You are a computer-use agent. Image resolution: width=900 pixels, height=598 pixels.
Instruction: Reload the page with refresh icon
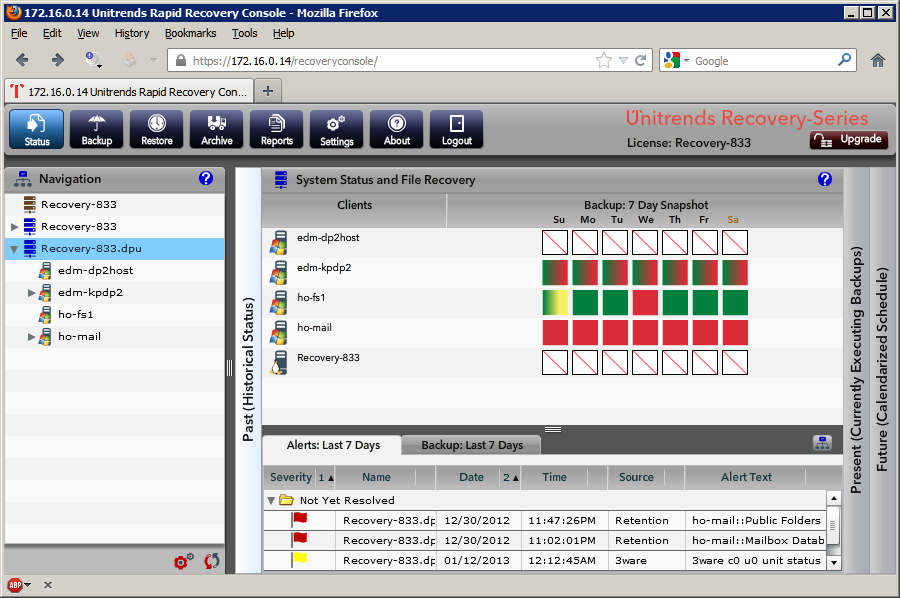tap(641, 60)
